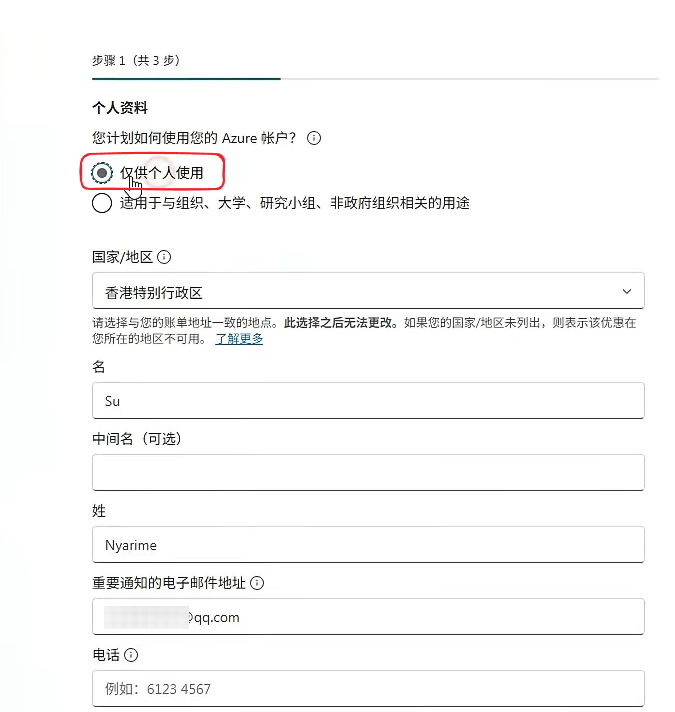Viewport: 675px width, 712px height.
Task: Show the info tooltip beside 电话
Action: point(131,656)
